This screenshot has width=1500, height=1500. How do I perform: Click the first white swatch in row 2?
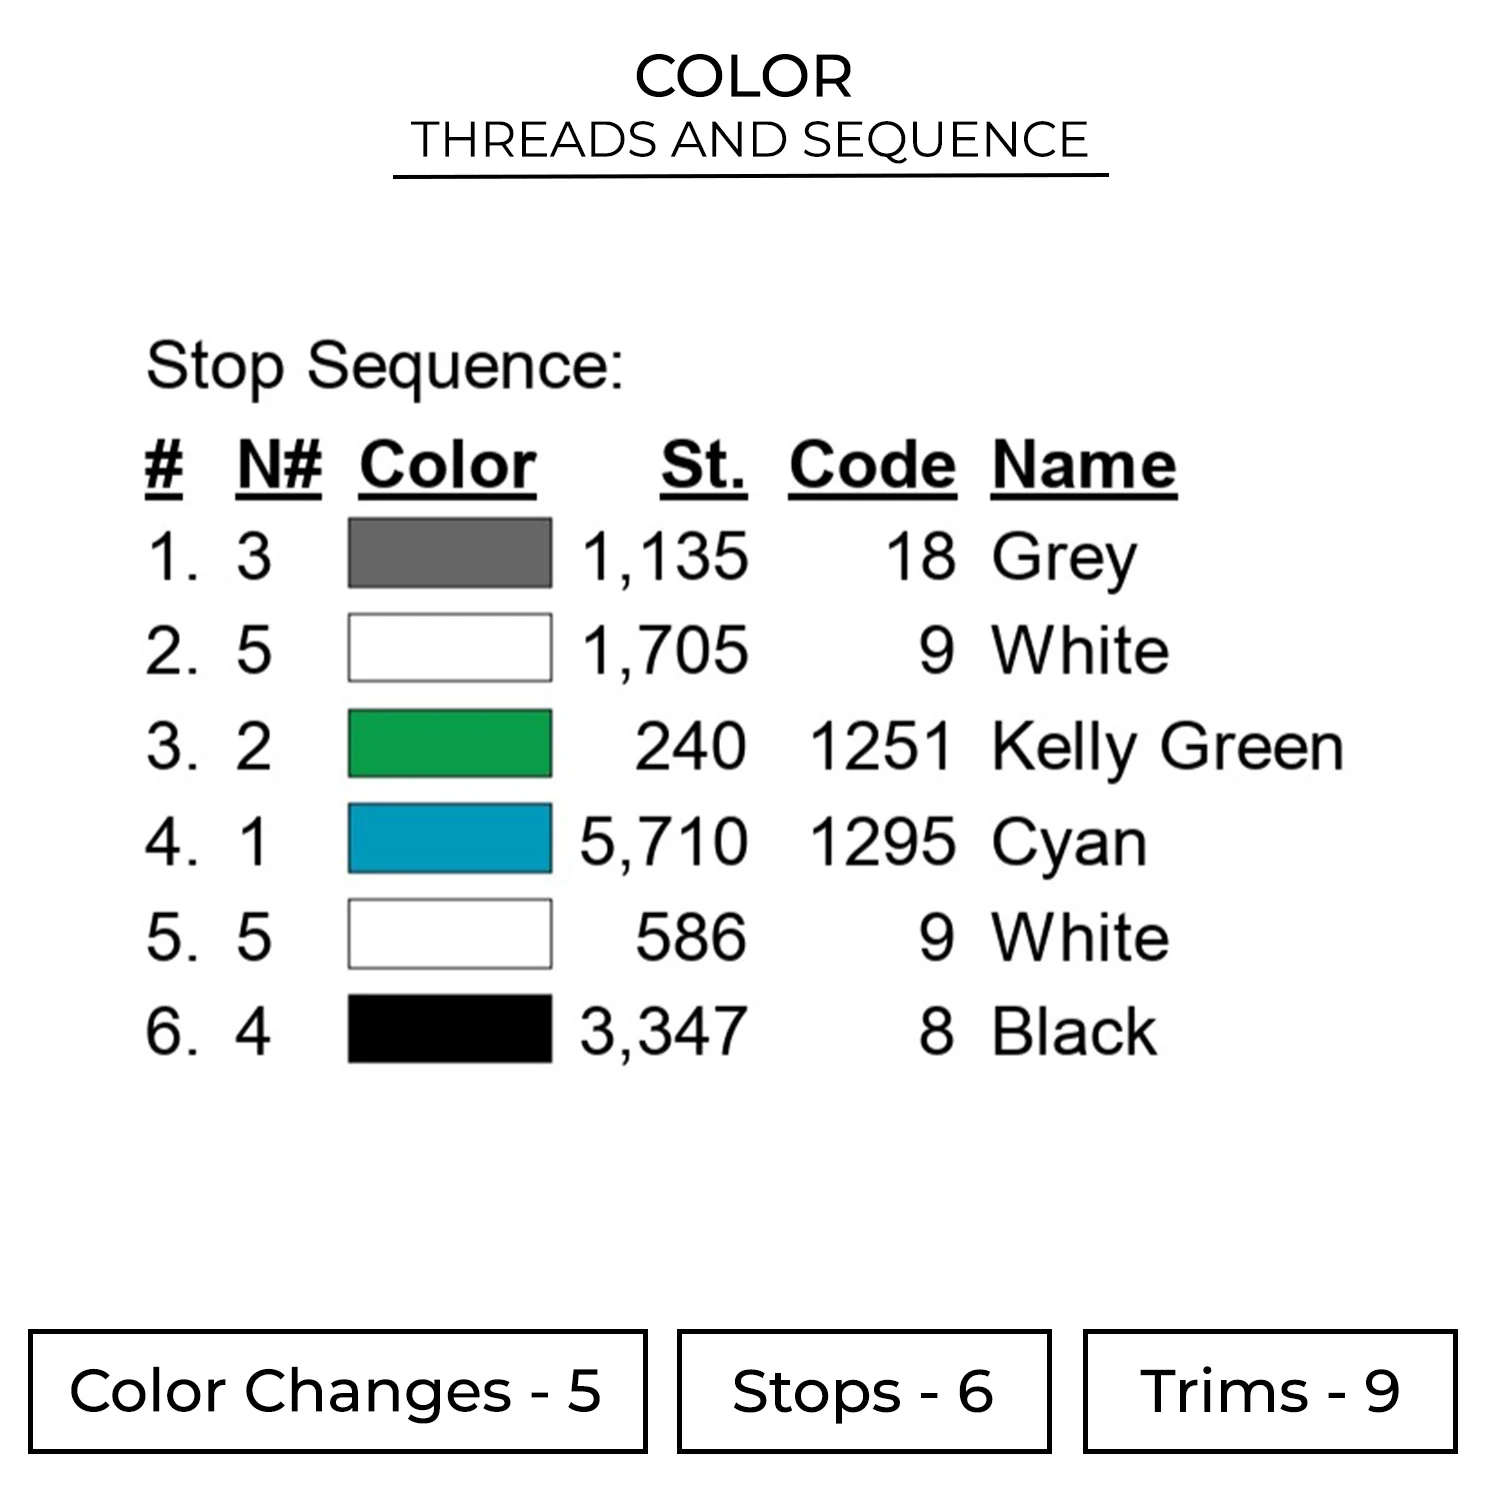(449, 648)
